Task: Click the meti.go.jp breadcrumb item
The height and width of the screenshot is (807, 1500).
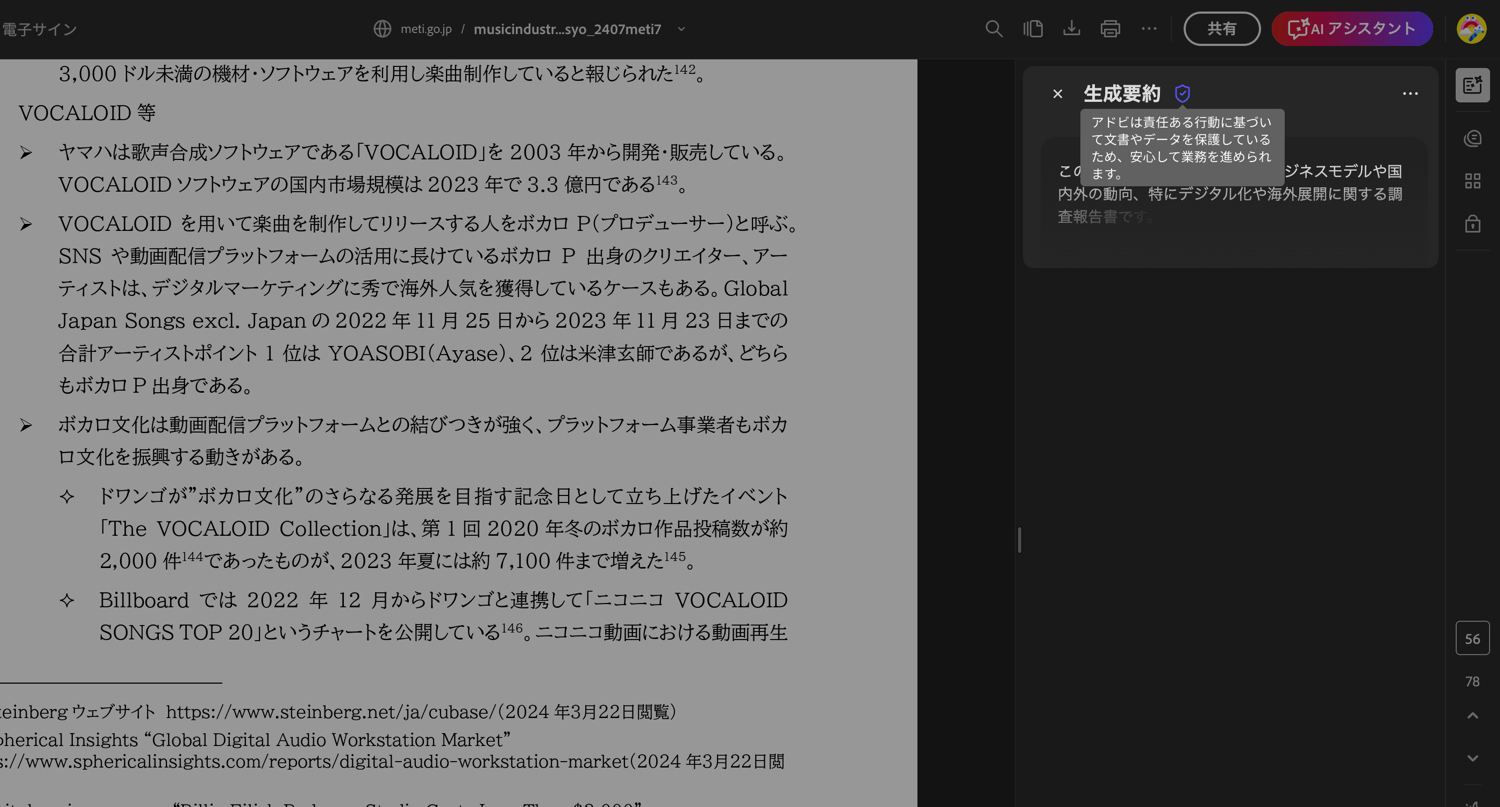Action: pyautogui.click(x=426, y=29)
